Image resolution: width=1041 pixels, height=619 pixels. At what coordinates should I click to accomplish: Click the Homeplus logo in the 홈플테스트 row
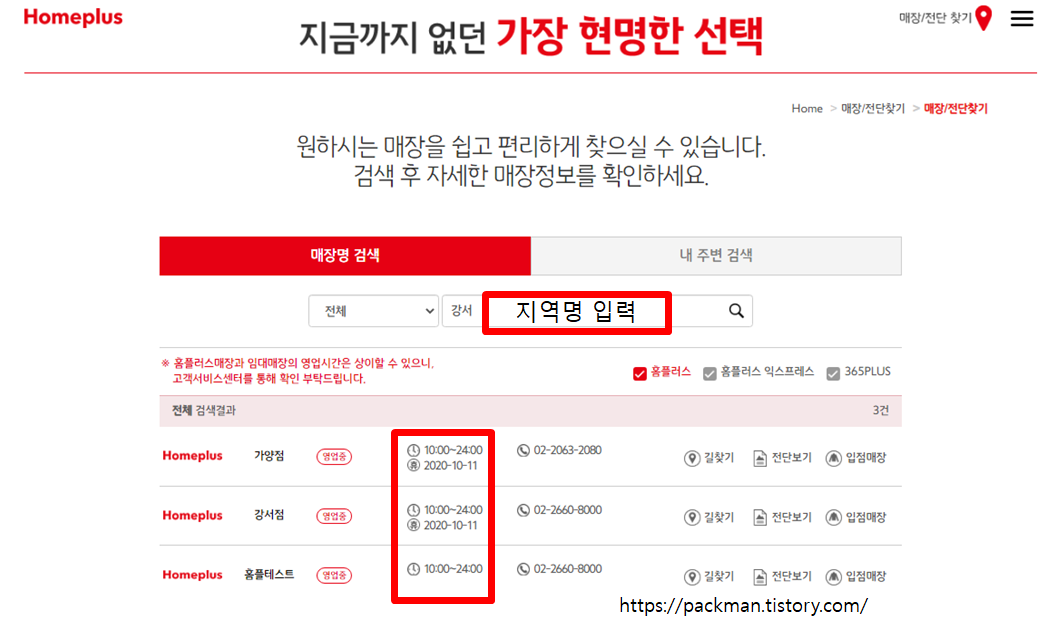pyautogui.click(x=193, y=575)
